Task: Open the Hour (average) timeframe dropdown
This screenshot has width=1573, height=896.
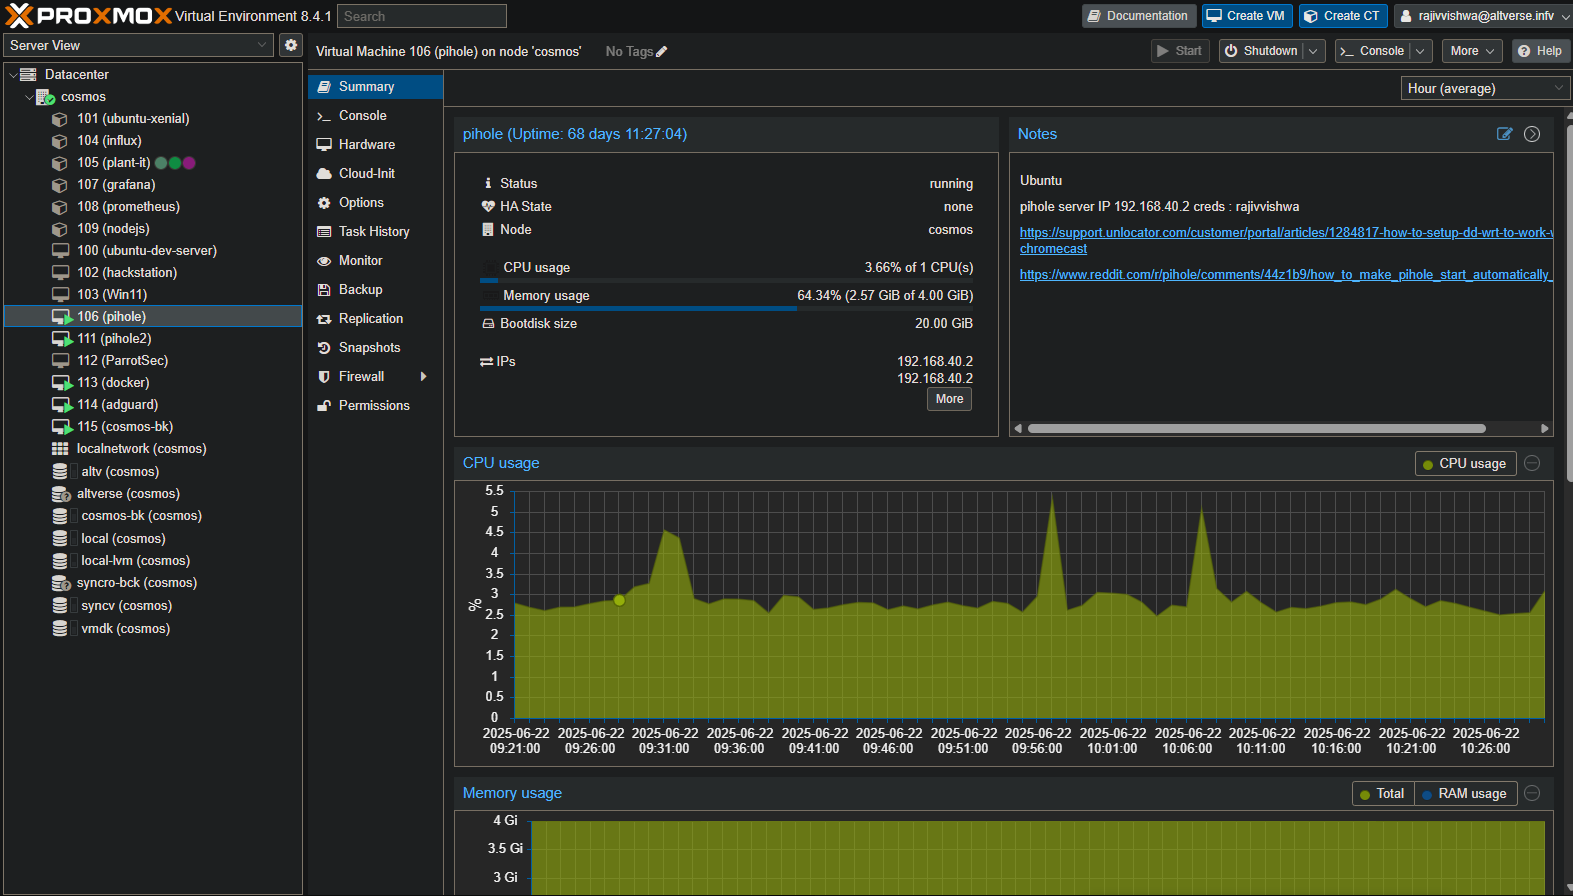Action: point(1485,89)
